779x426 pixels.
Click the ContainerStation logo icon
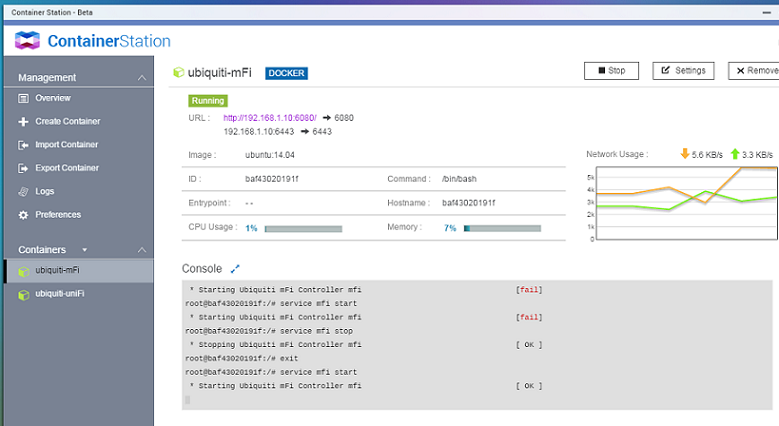(26, 41)
